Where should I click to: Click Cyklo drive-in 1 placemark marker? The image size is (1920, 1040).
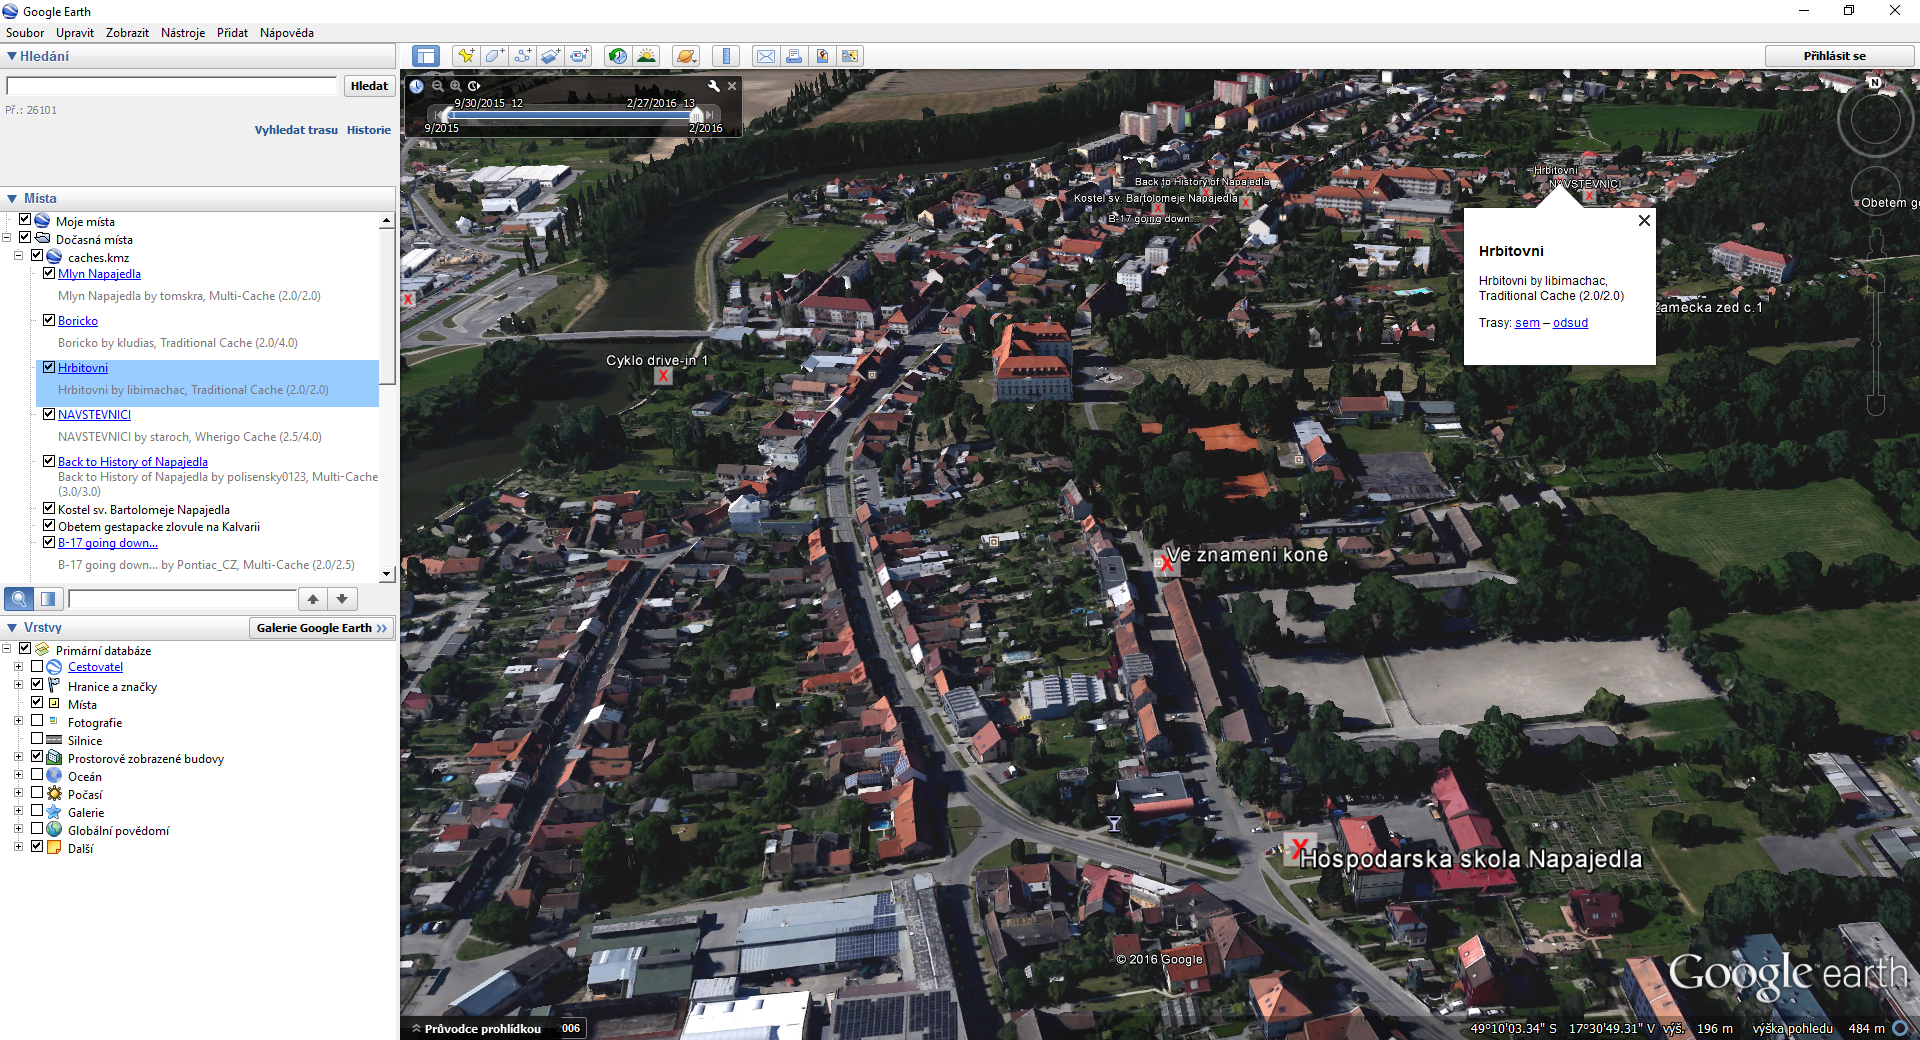tap(663, 376)
